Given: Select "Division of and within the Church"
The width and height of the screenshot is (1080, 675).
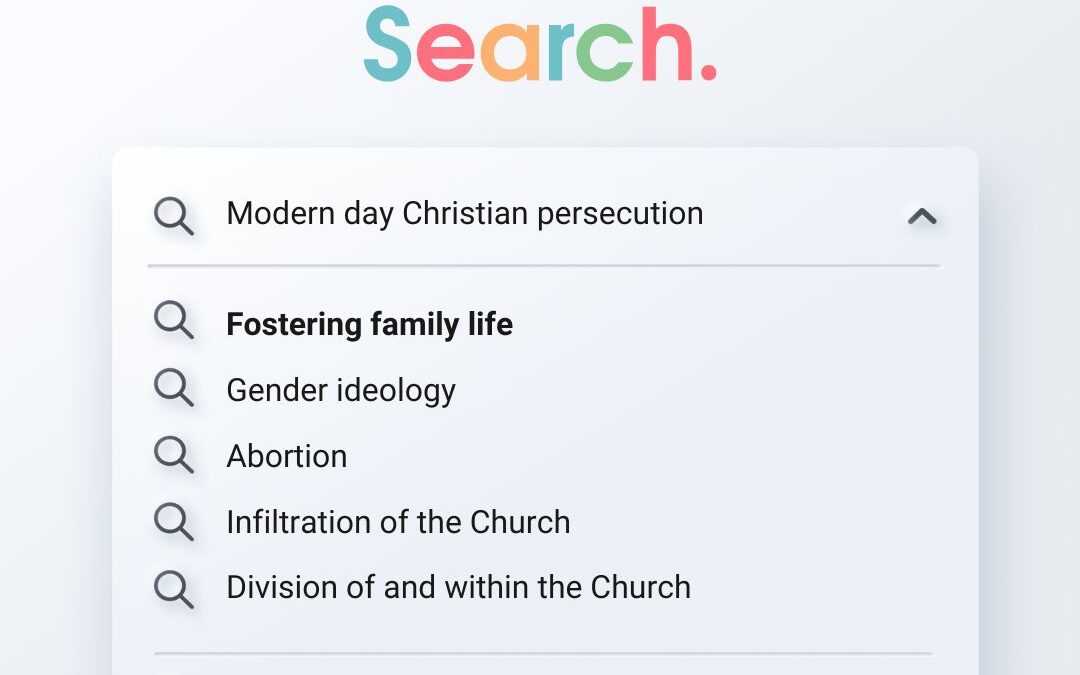Looking at the screenshot, I should [457, 588].
